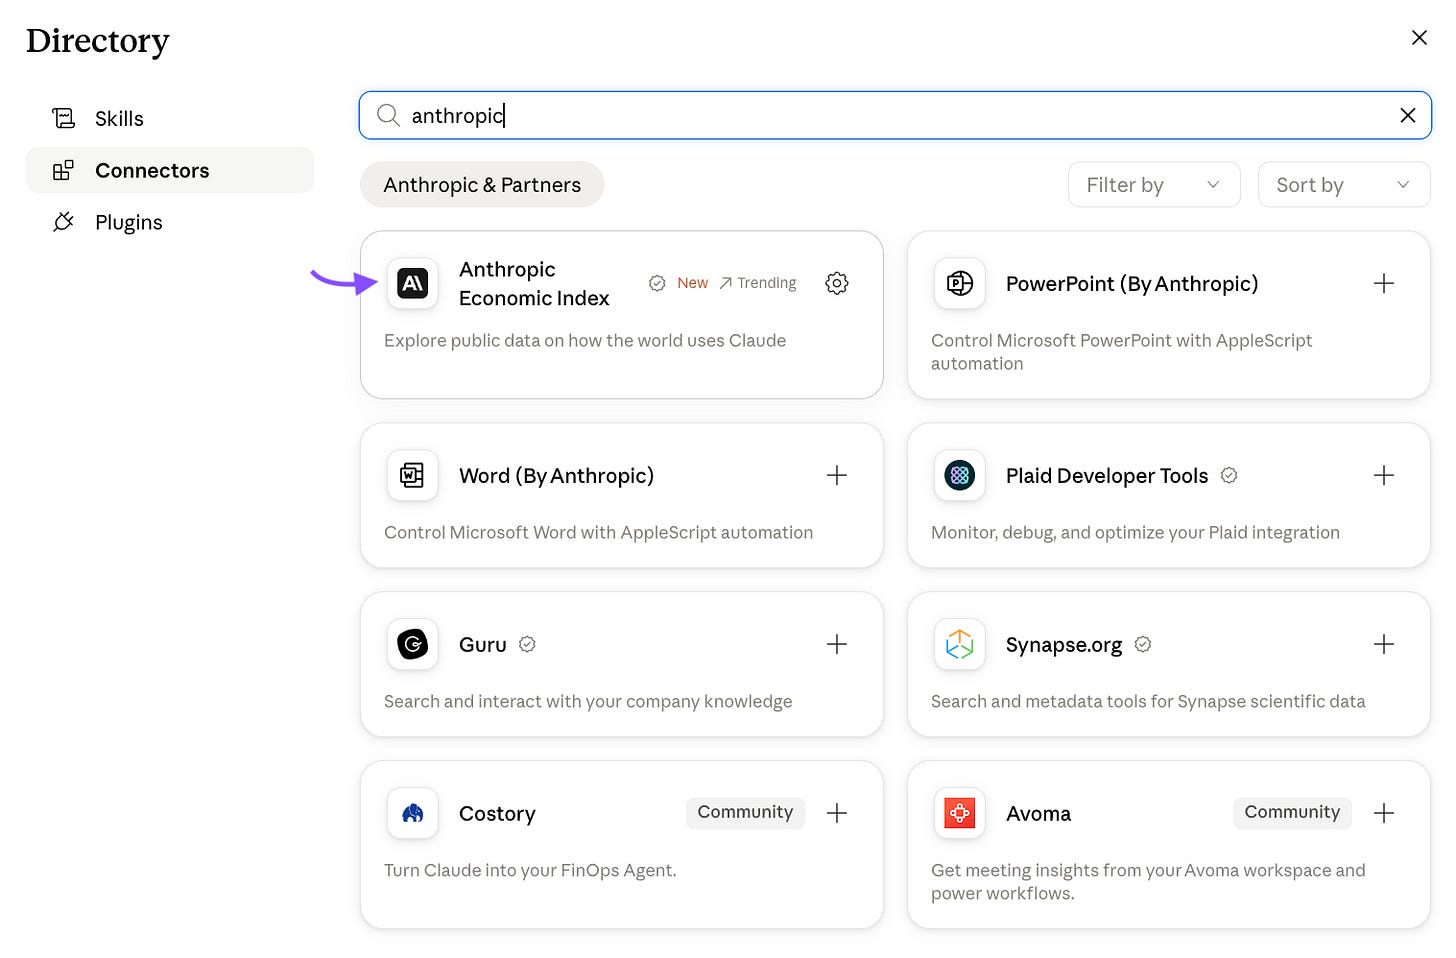1456x958 pixels.
Task: Open the Synapse.org card title
Action: tap(1064, 645)
